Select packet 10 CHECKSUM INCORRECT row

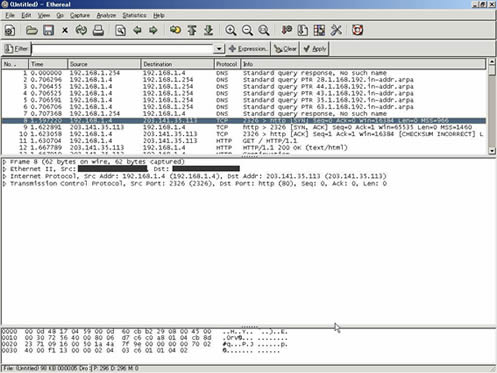tap(244, 134)
